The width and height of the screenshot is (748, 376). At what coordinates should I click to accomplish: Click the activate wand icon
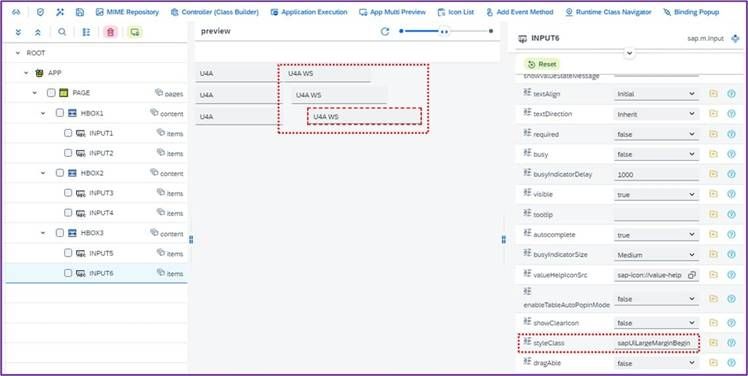[60, 12]
